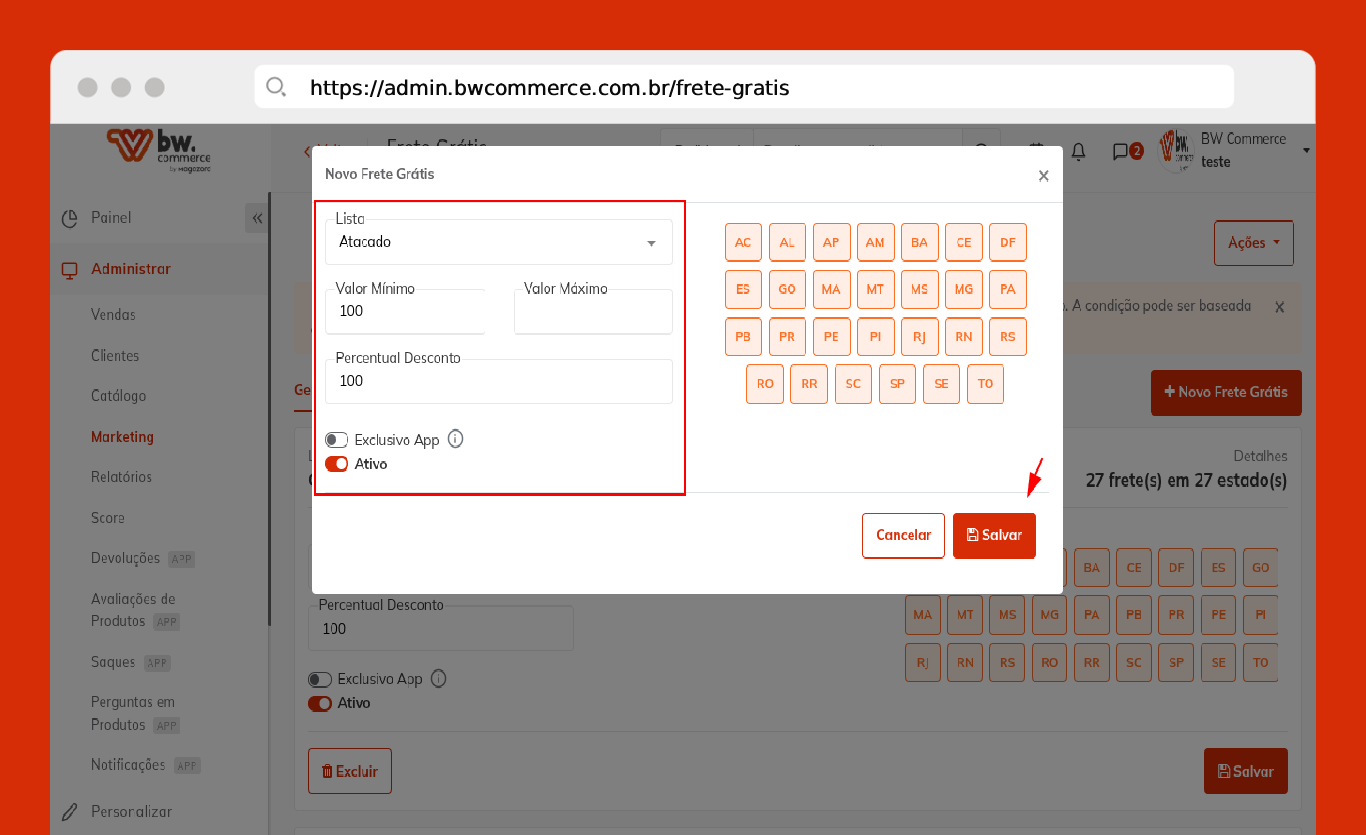Viewport: 1366px width, 835px height.
Task: Turn off the Ativo toggle in modal
Action: (337, 464)
